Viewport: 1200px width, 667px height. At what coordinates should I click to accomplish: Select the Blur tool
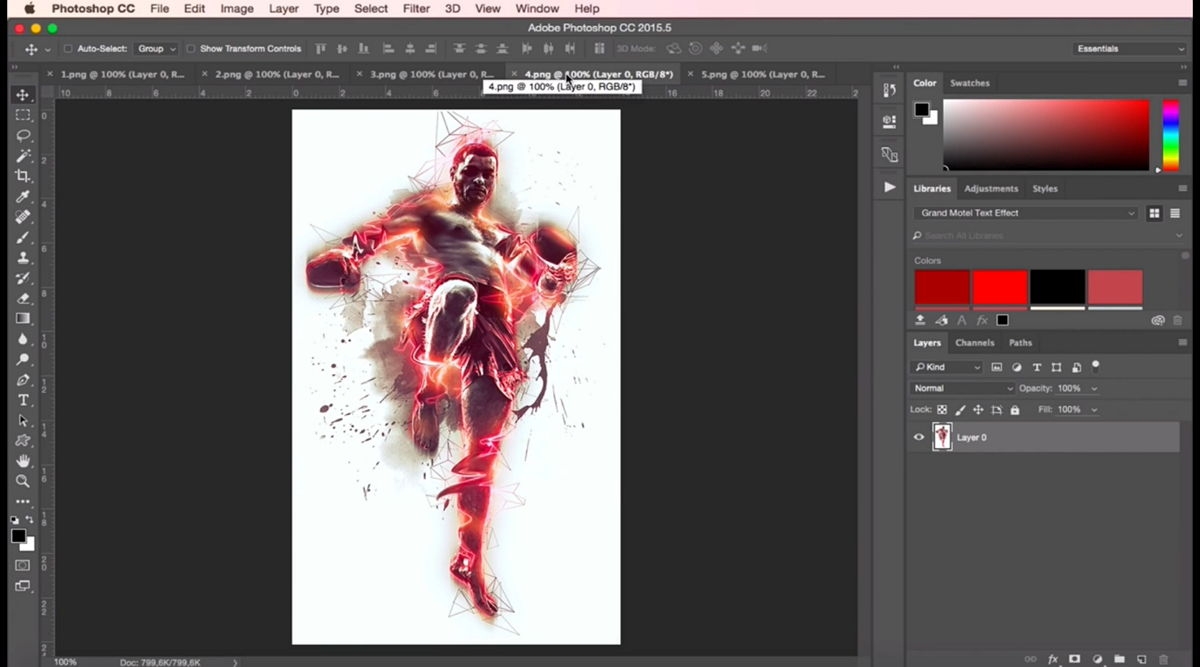(x=22, y=339)
